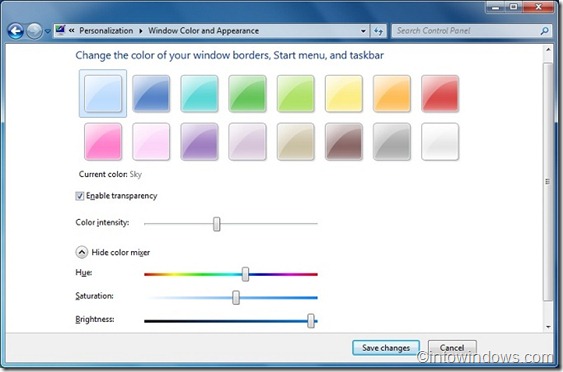Click the Saturation slider handle
563x372 pixels.
[x=236, y=298]
